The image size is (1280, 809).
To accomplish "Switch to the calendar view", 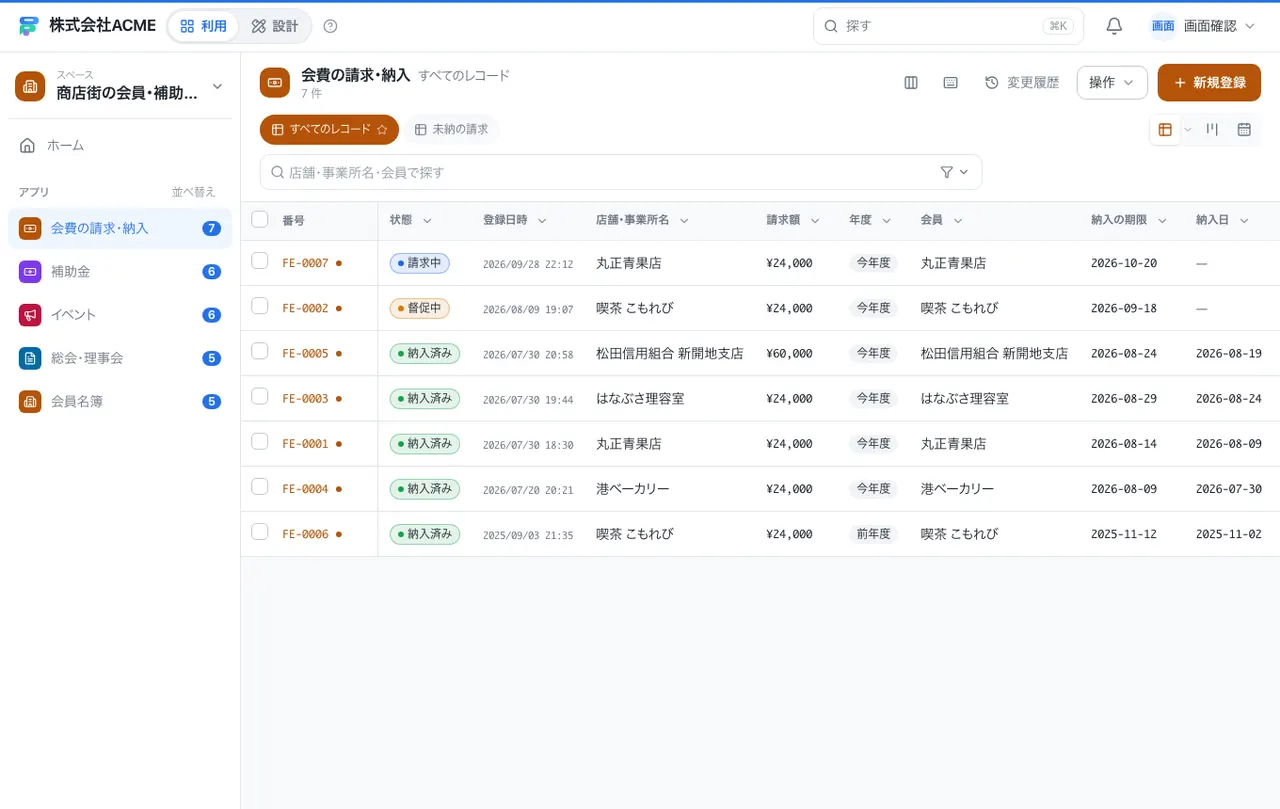I will [1244, 129].
